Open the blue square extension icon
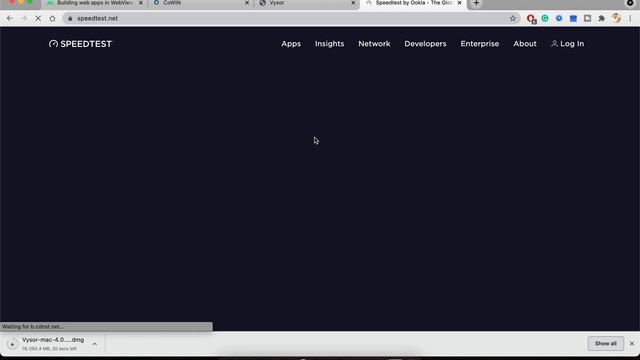 [x=573, y=18]
